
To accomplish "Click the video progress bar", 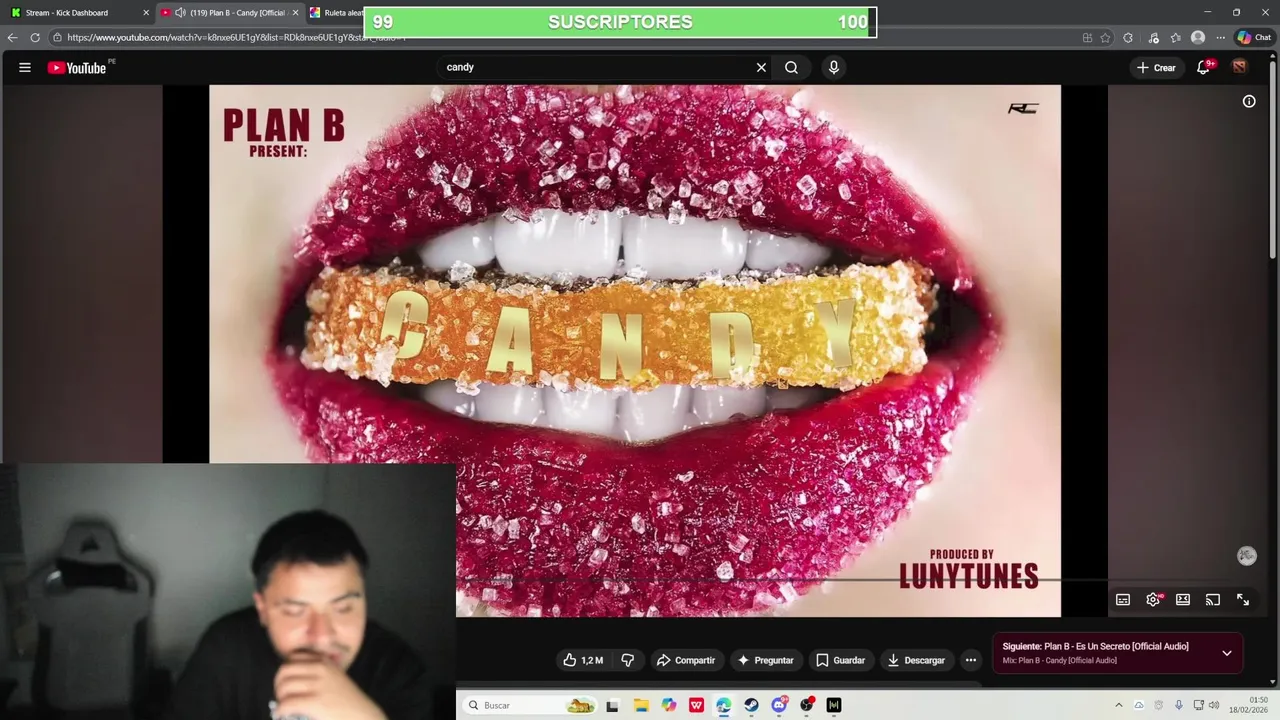I will tap(782, 579).
